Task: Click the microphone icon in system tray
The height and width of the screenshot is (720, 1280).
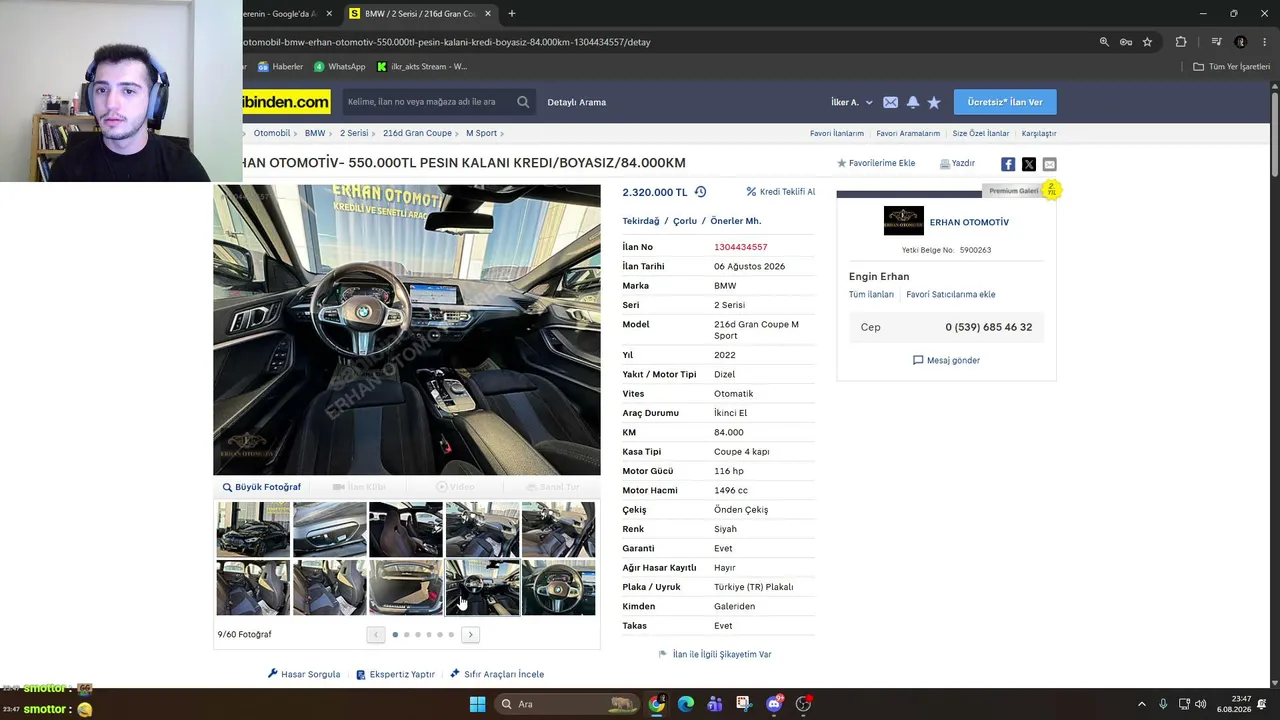Action: 1163,704
